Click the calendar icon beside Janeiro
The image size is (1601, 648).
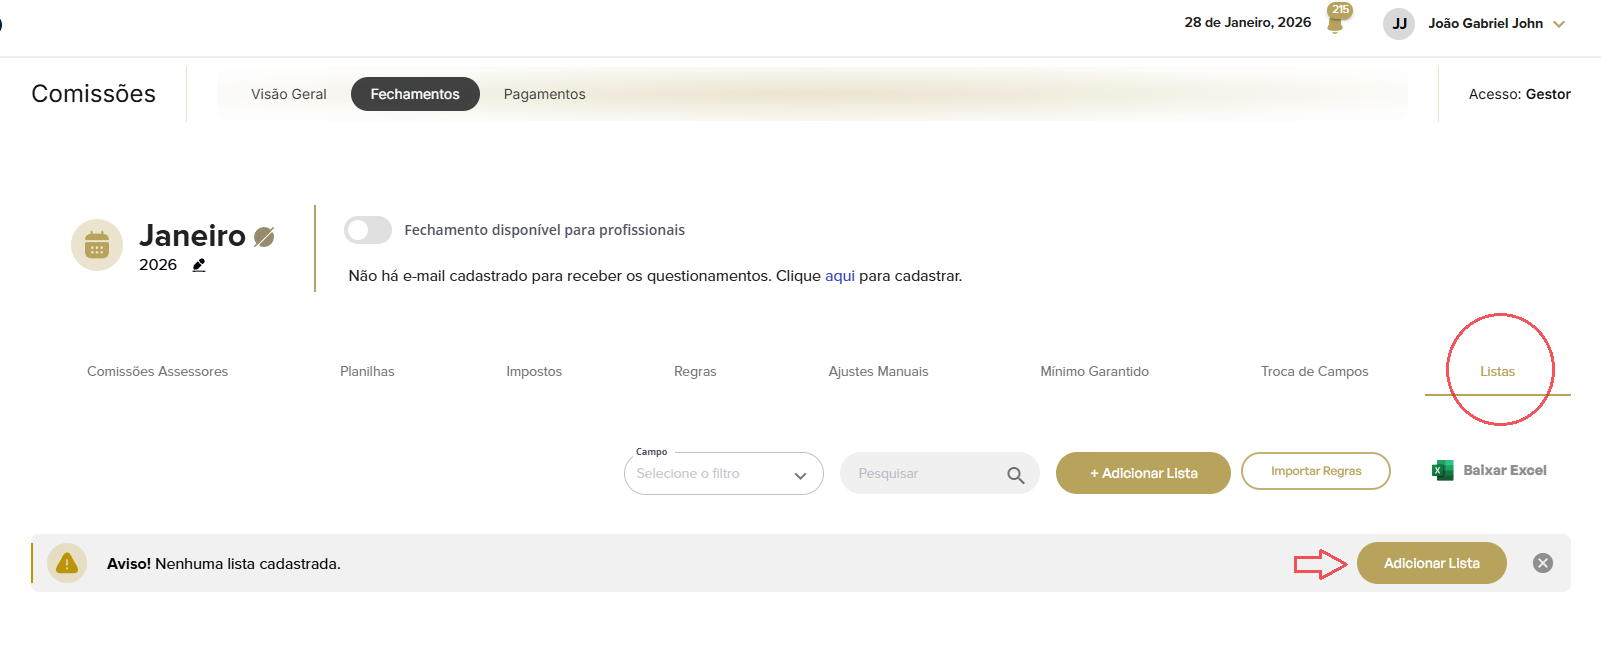click(x=97, y=245)
